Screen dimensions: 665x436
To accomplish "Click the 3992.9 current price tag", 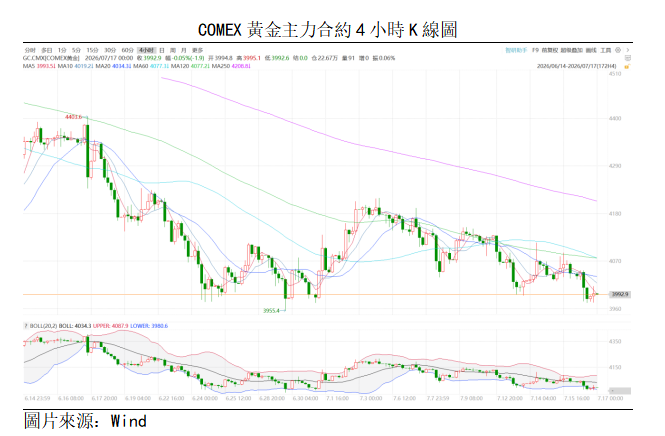I will (x=620, y=294).
